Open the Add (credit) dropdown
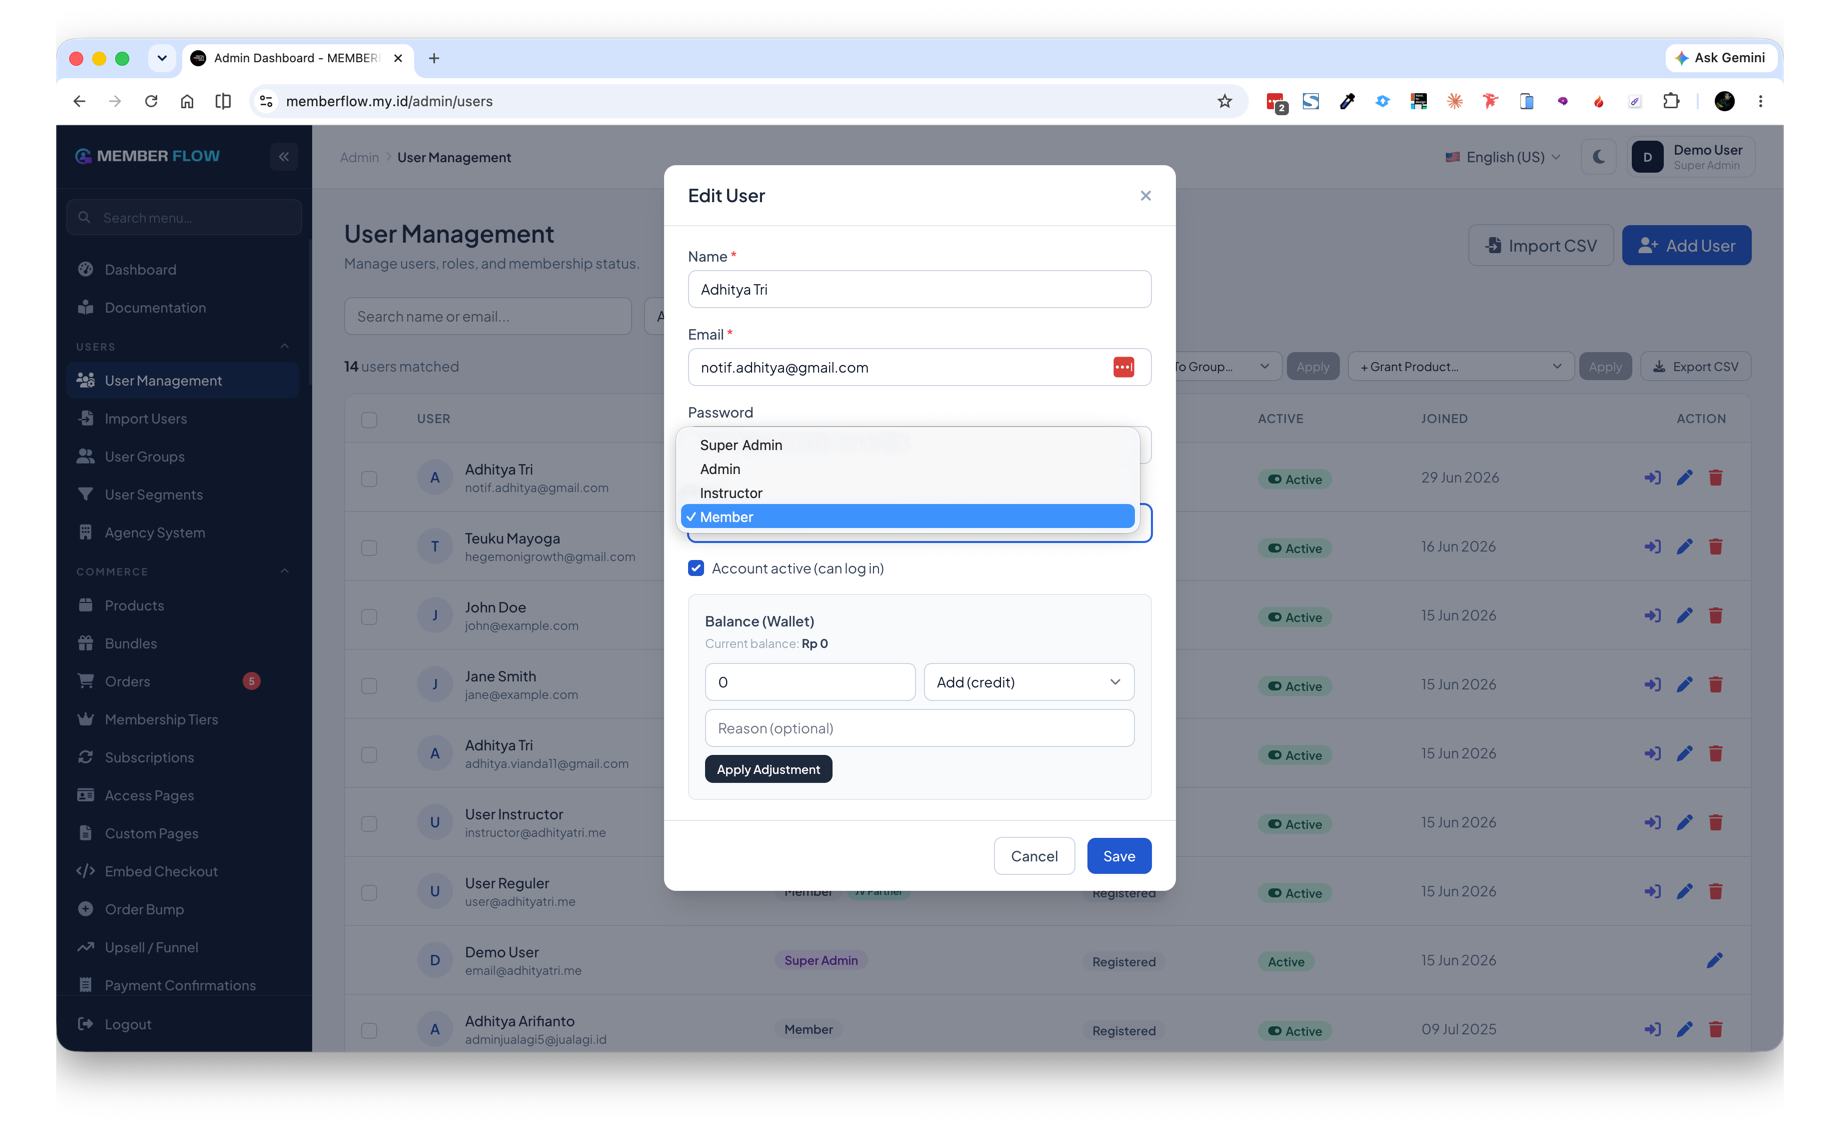This screenshot has height=1126, width=1840. click(1028, 682)
